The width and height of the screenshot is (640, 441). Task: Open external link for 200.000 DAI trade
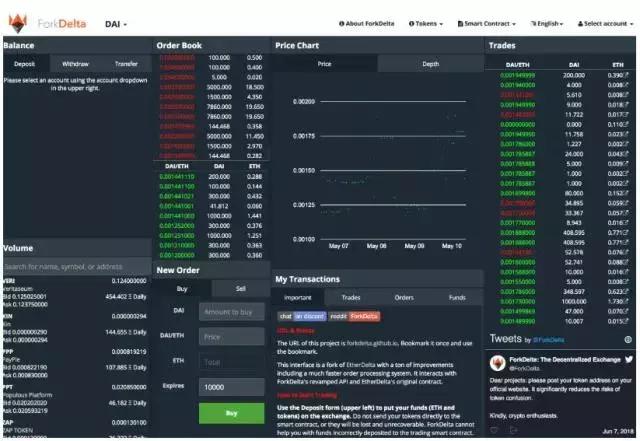click(x=626, y=75)
